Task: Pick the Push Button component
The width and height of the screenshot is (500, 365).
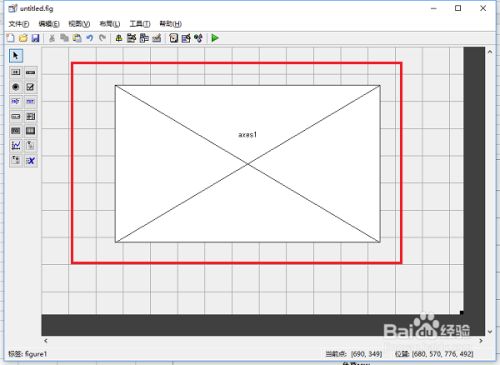Action: coord(16,72)
